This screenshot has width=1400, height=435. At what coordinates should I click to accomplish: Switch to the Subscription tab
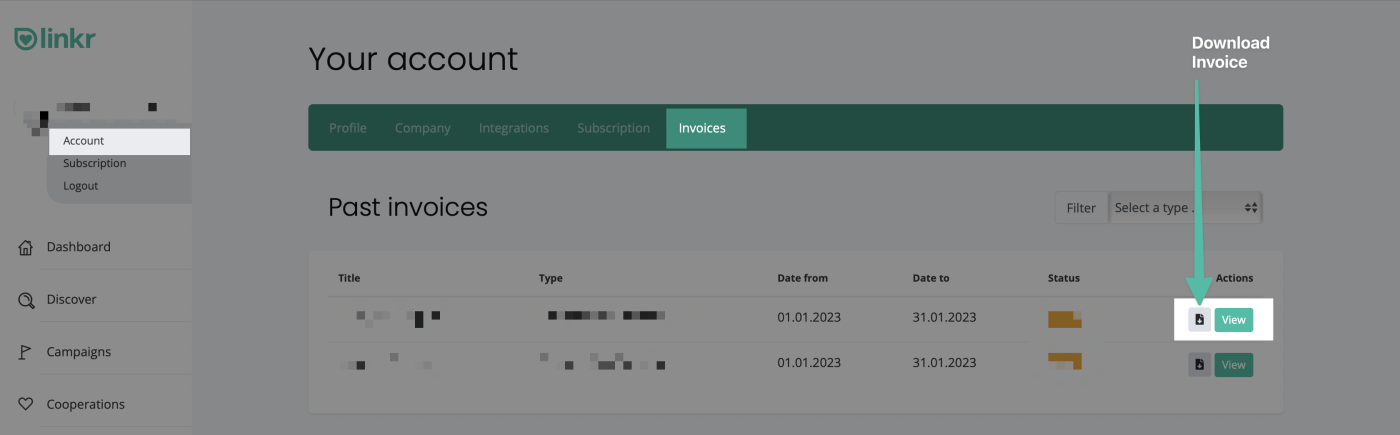pos(614,128)
